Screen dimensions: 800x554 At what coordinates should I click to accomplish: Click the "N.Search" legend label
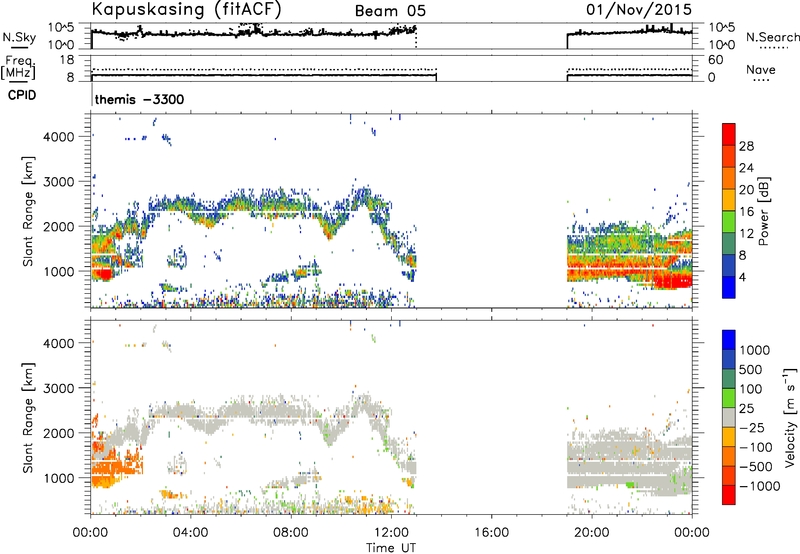(x=772, y=37)
